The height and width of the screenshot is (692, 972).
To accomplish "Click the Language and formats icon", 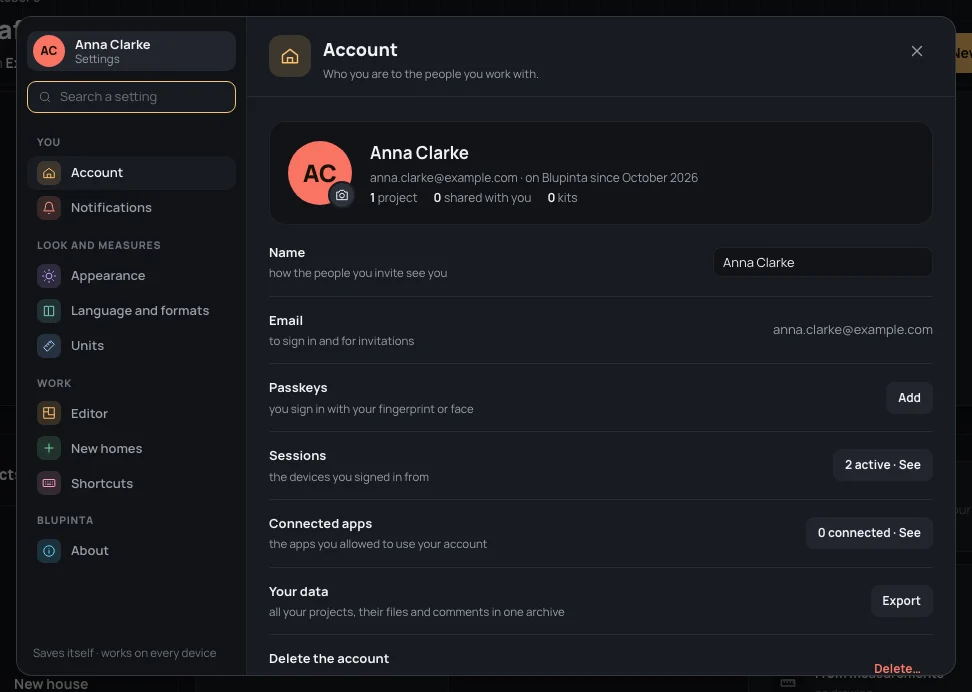I will pyautogui.click(x=49, y=311).
